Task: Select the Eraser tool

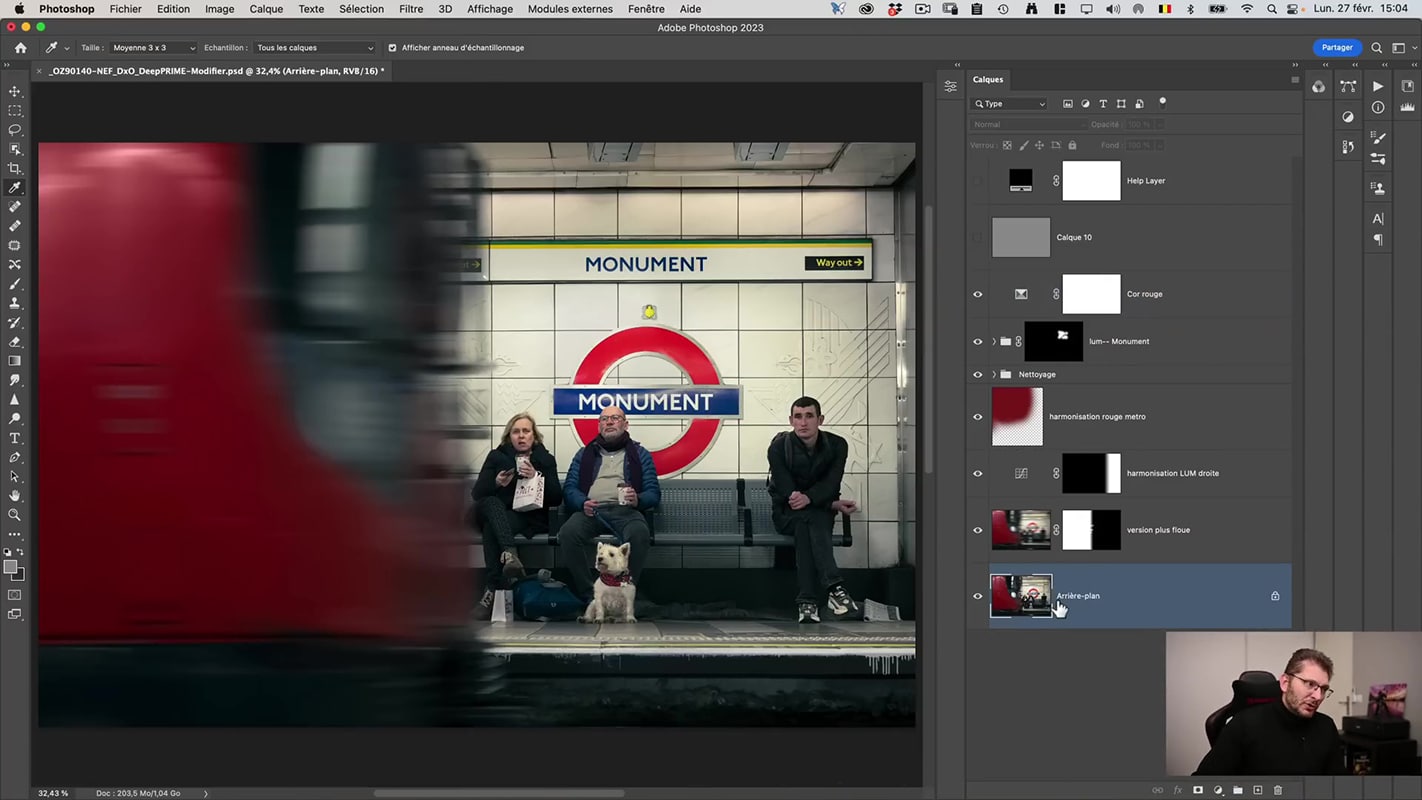Action: (15, 342)
